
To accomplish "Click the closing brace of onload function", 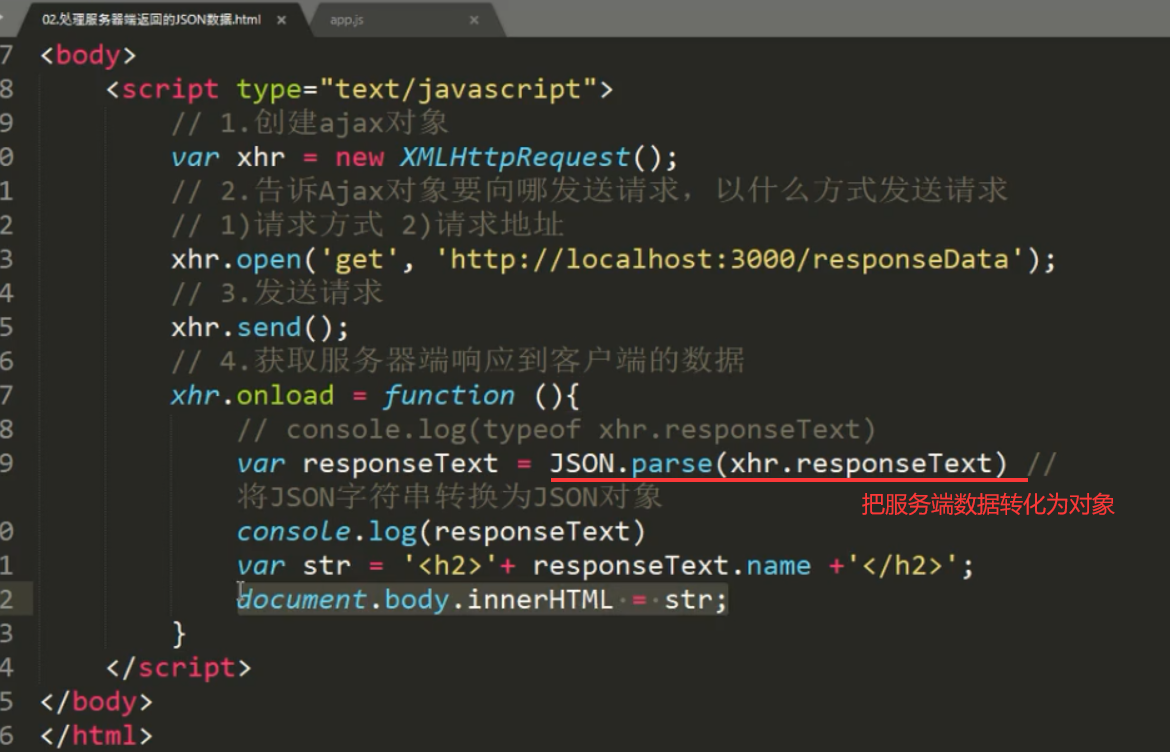I will [179, 634].
